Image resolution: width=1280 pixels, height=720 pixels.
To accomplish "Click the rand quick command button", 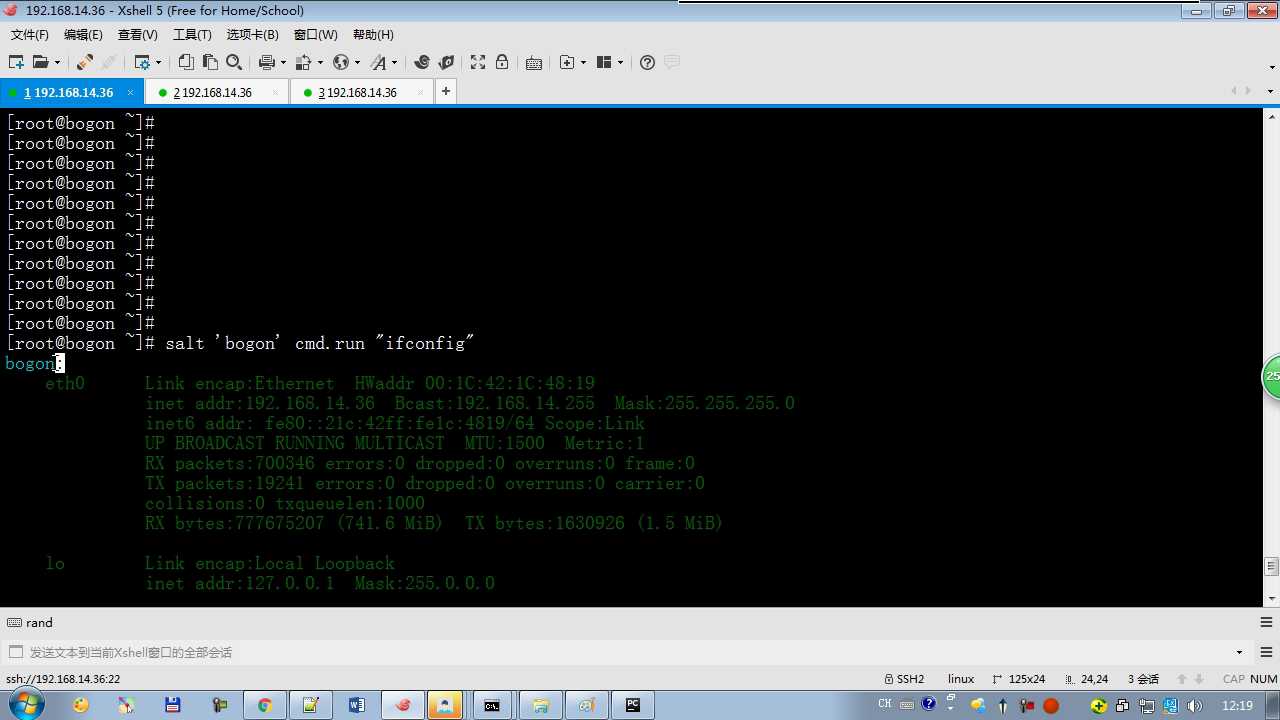I will pos(30,622).
